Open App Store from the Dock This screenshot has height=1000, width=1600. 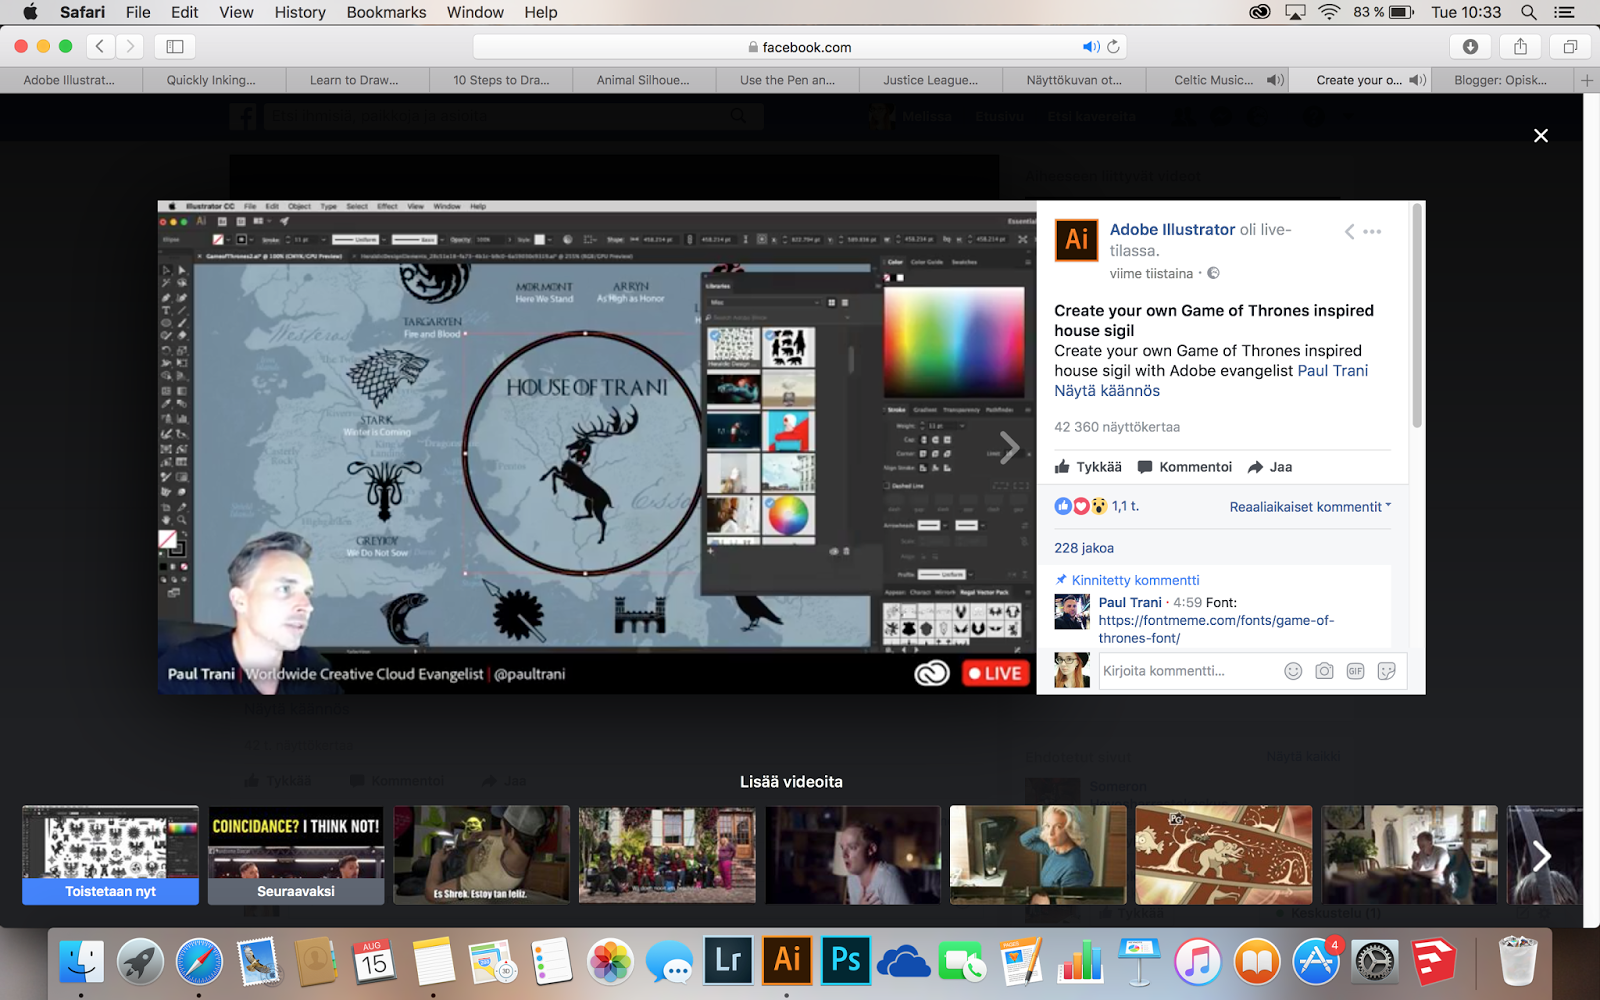point(1316,962)
